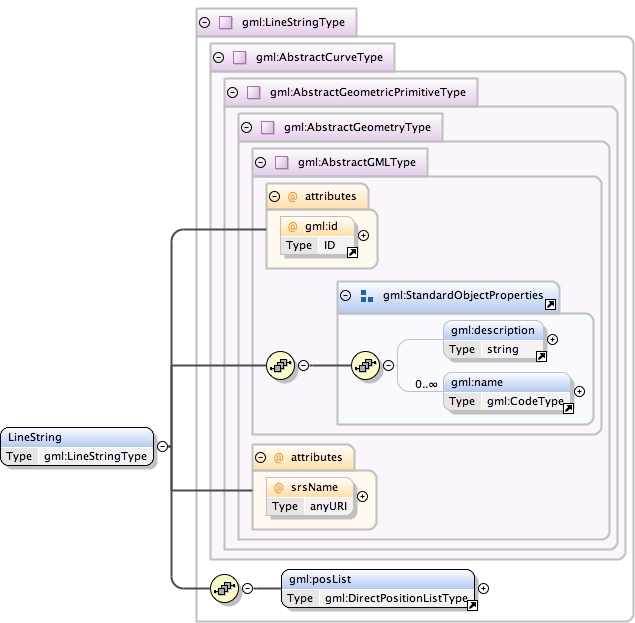Viewport: 635px width, 623px height.
Task: Collapse the sequence before gml:StandardObjectProperties
Action: click(x=303, y=365)
